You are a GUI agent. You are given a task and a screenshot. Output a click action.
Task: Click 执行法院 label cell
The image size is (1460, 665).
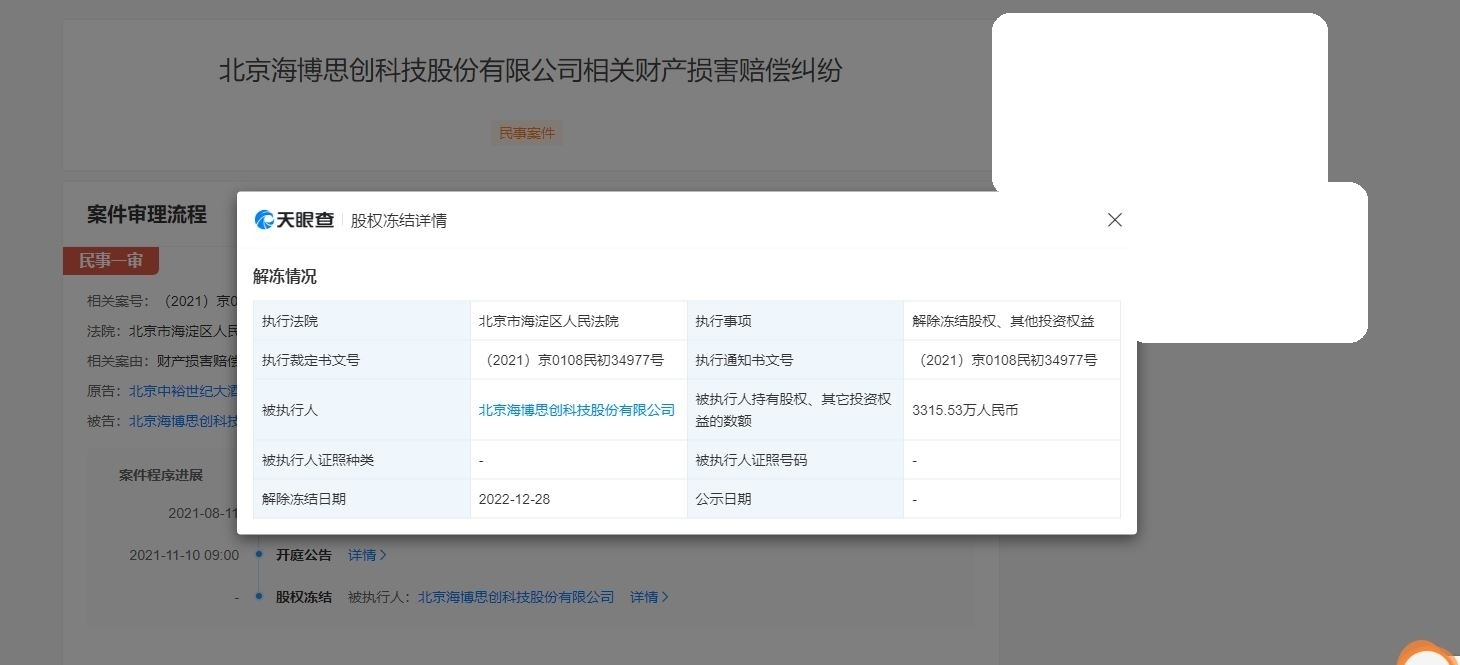coord(362,321)
